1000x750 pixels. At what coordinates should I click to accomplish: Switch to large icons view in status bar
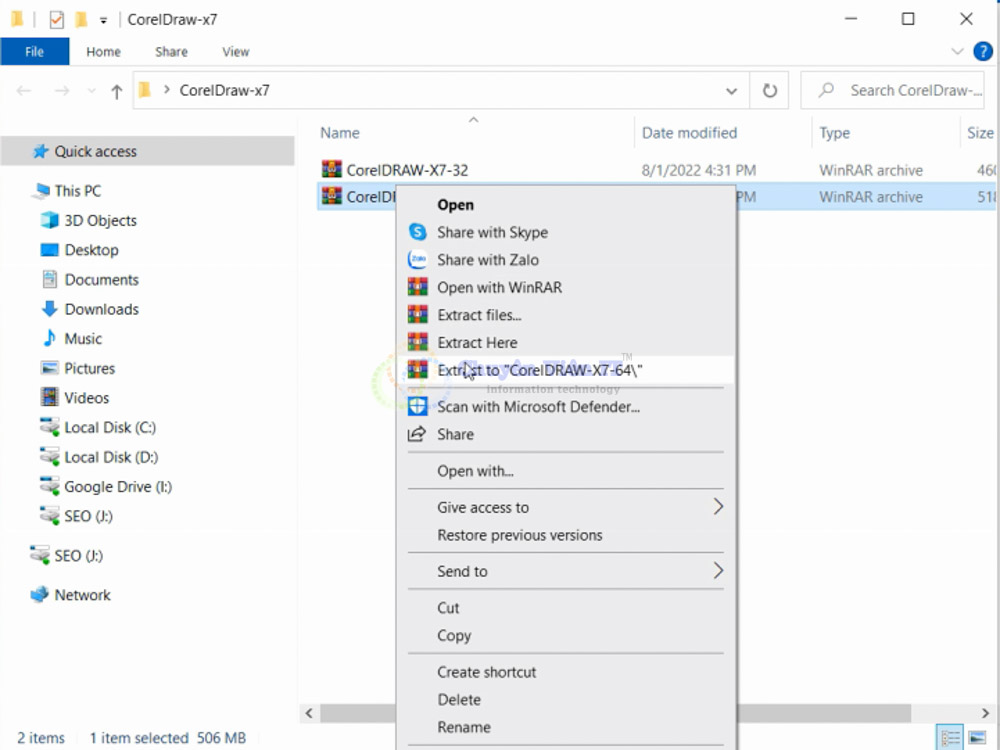tap(977, 738)
